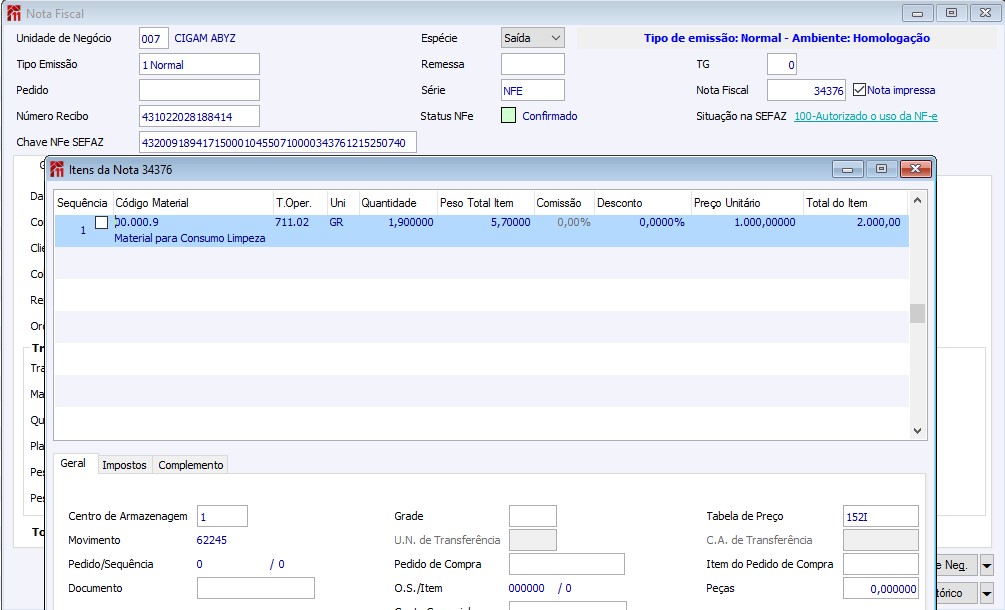Click the Unidade de Negócio field 007

click(x=154, y=38)
